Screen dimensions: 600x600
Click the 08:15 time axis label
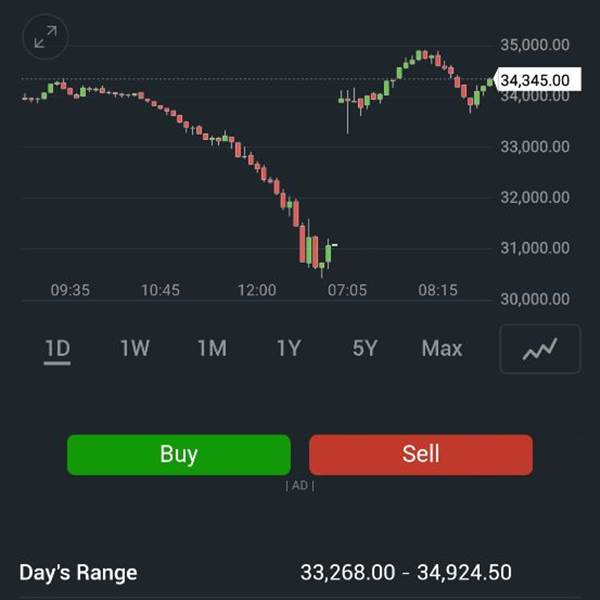click(438, 290)
